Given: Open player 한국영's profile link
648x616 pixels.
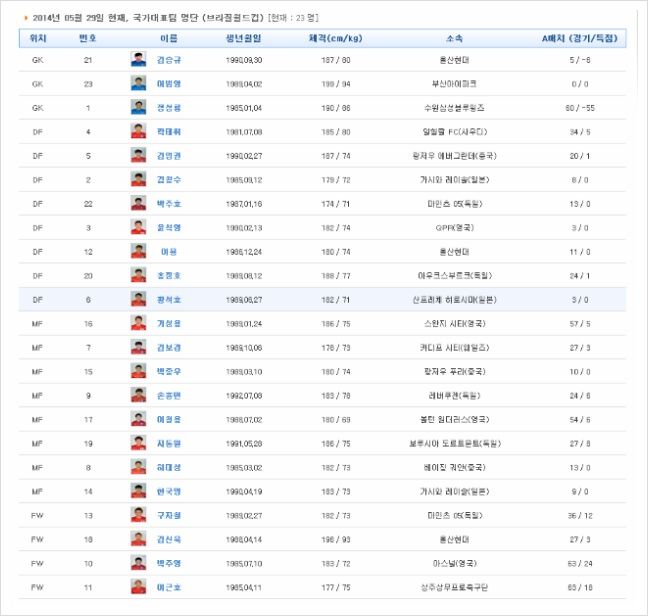Looking at the screenshot, I should (169, 491).
